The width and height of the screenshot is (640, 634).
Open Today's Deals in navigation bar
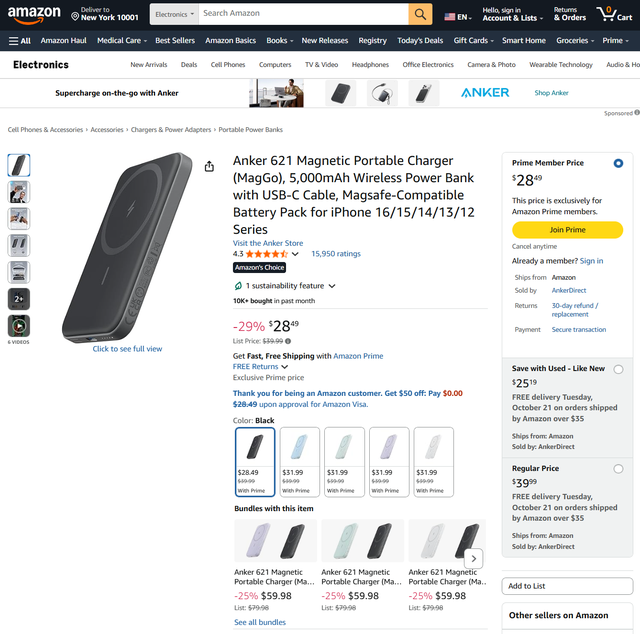420,41
